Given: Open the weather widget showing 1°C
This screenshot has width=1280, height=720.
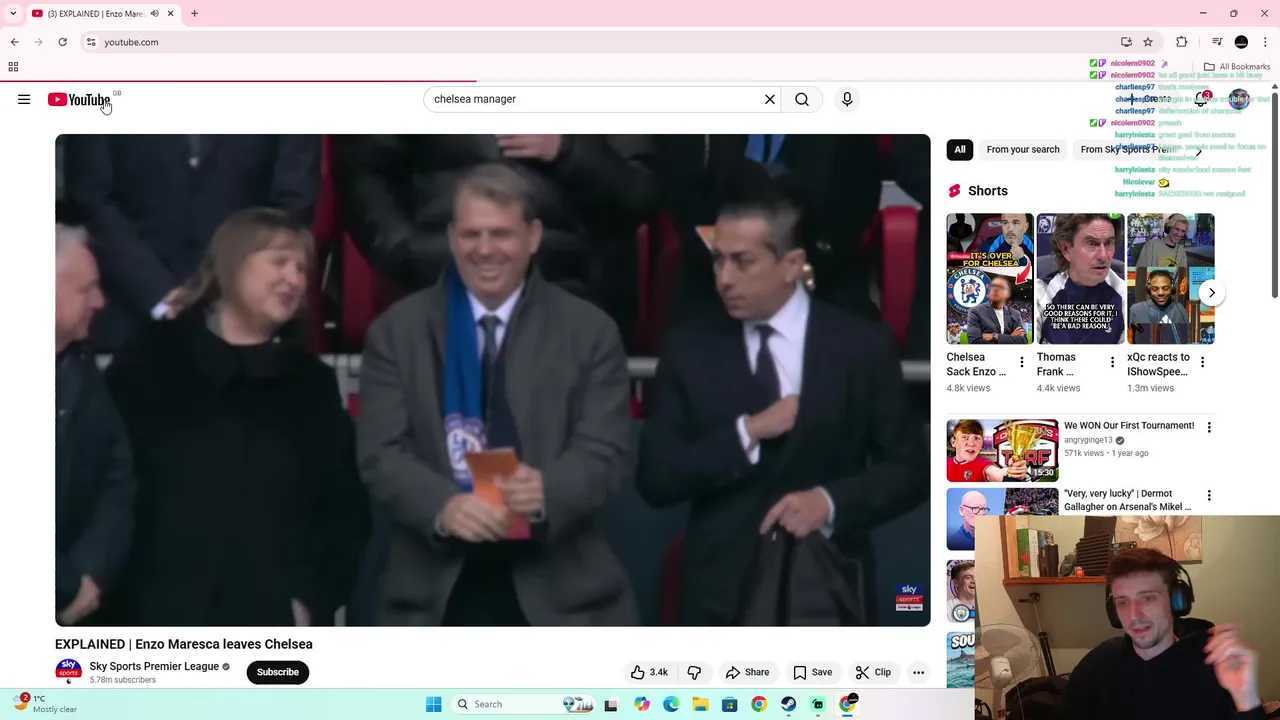Looking at the screenshot, I should point(45,704).
